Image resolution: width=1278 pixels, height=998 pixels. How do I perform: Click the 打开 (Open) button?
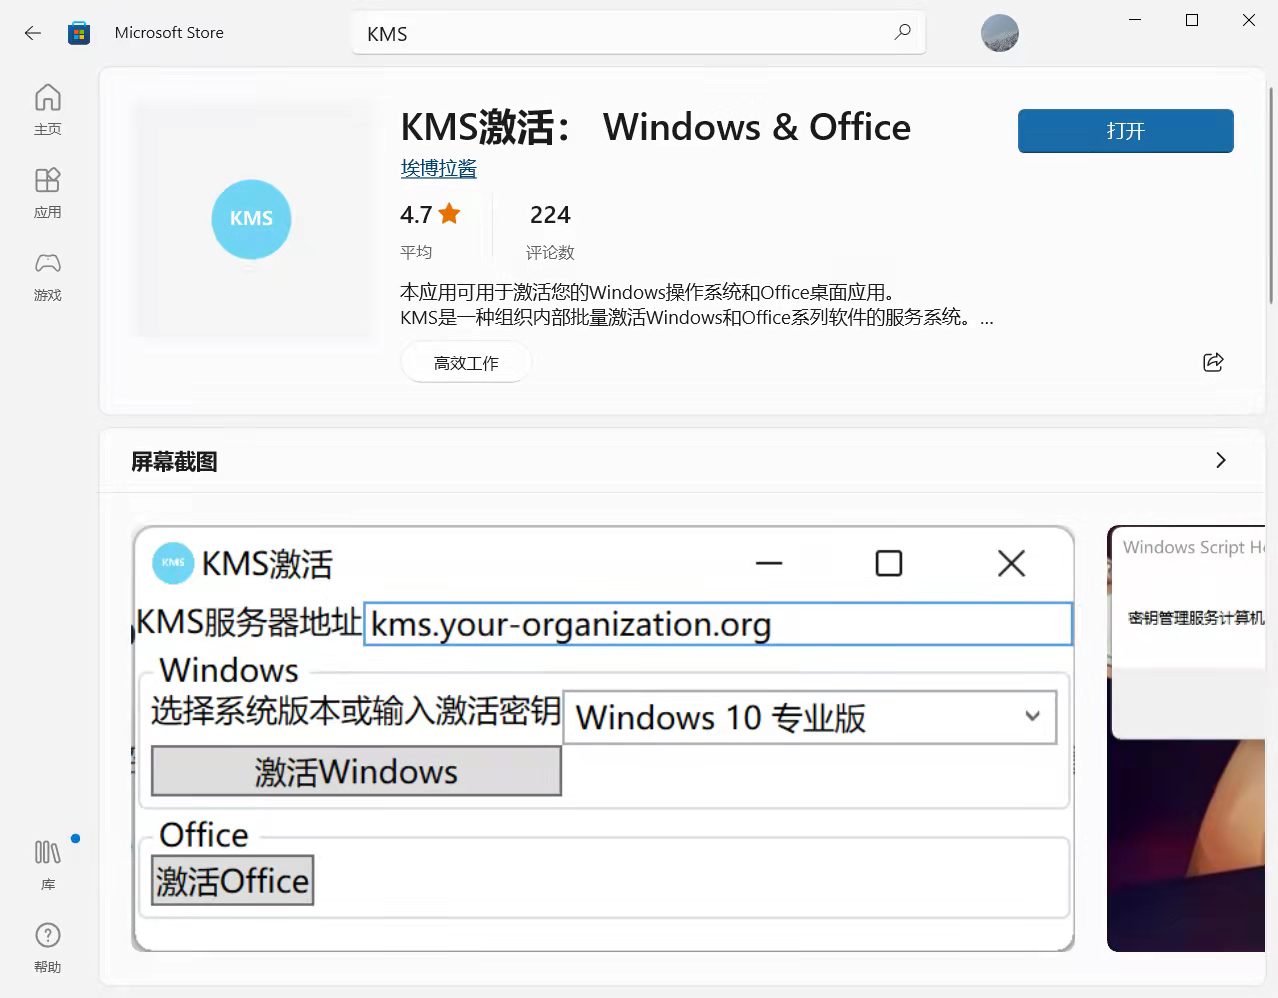[1125, 130]
